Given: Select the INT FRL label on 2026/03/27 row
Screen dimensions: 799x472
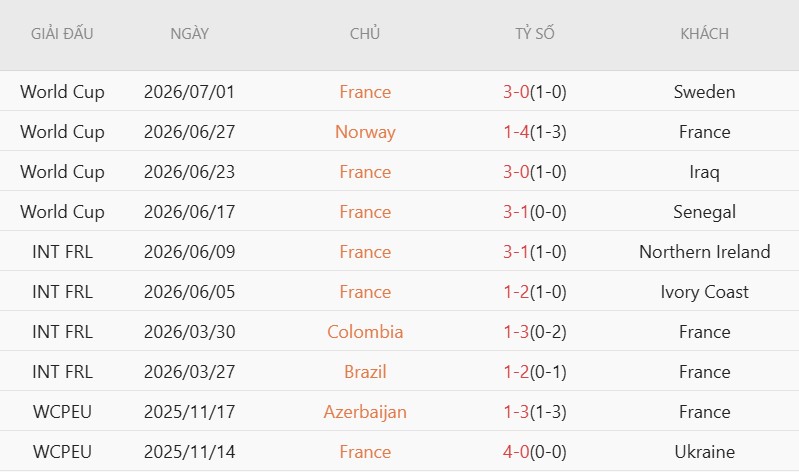Looking at the screenshot, I should click(62, 372).
